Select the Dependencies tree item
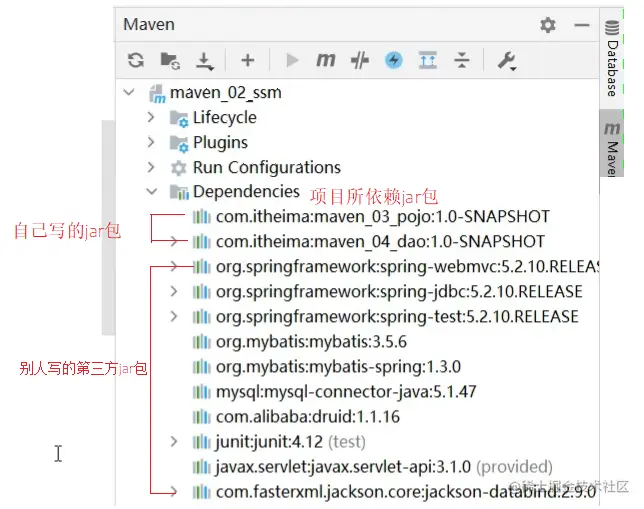Viewport: 644px width, 509px height. (246, 192)
